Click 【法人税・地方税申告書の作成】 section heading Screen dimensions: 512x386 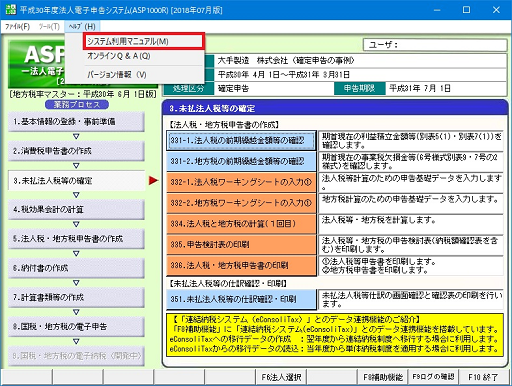pos(224,125)
